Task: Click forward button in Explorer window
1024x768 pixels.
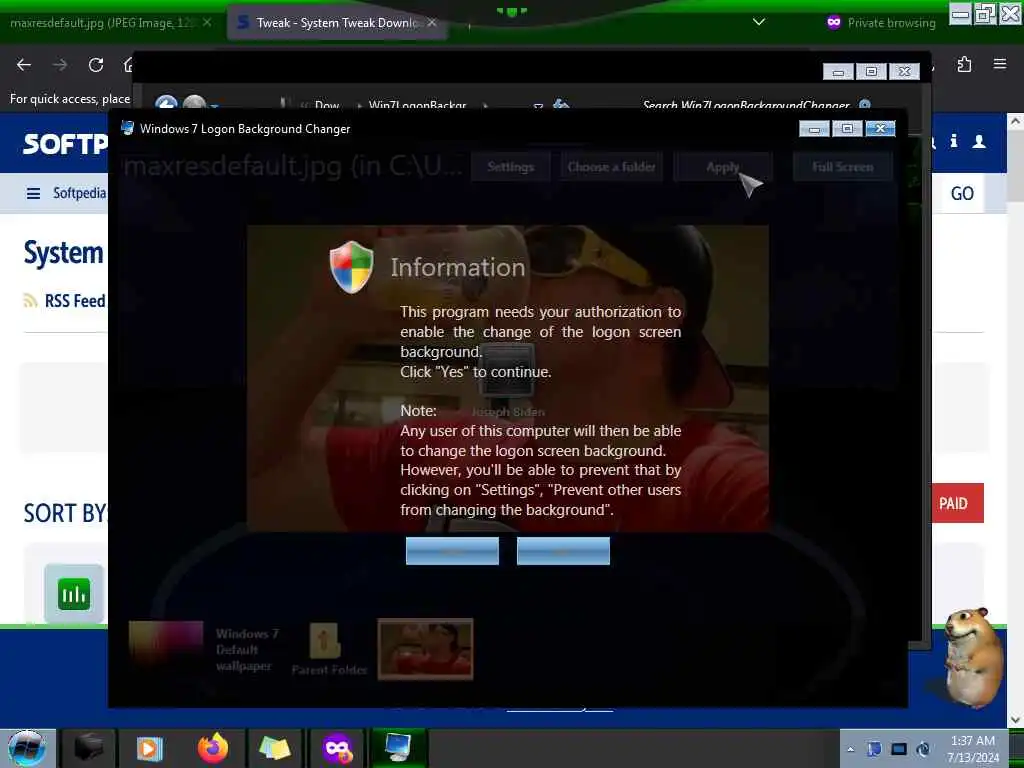Action: click(x=194, y=103)
